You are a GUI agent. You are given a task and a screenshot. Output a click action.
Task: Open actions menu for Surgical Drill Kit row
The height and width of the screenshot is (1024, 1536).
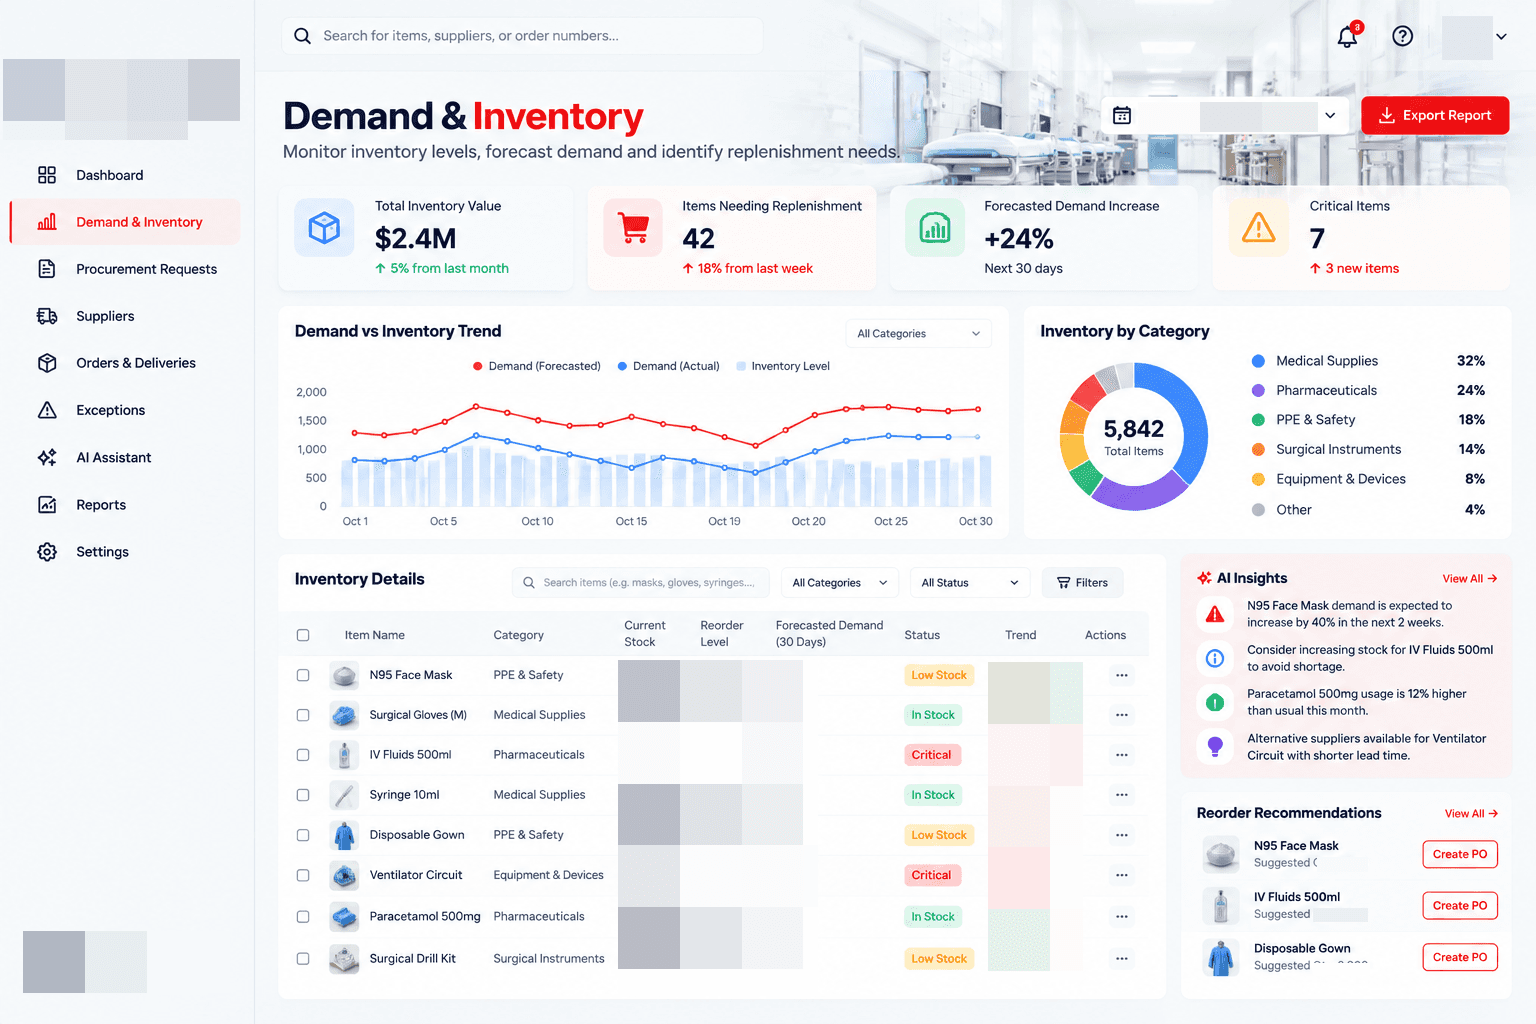coord(1122,958)
